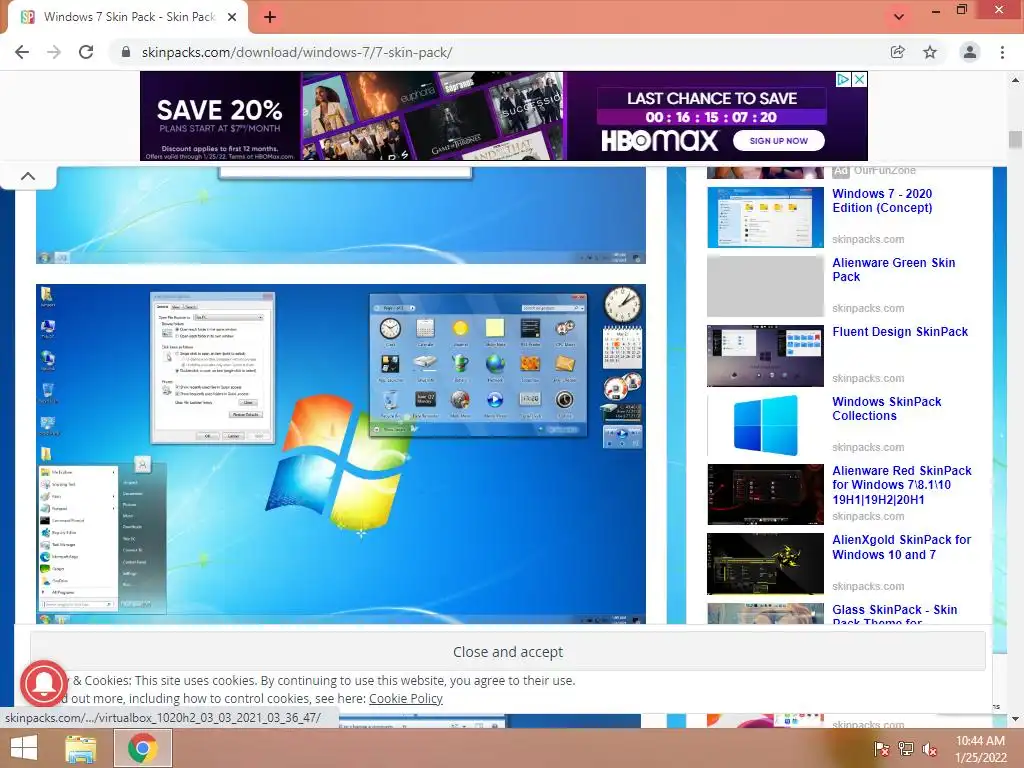The width and height of the screenshot is (1024, 768).
Task: Select the Windows 7 Skin Pack tab
Action: click(127, 17)
